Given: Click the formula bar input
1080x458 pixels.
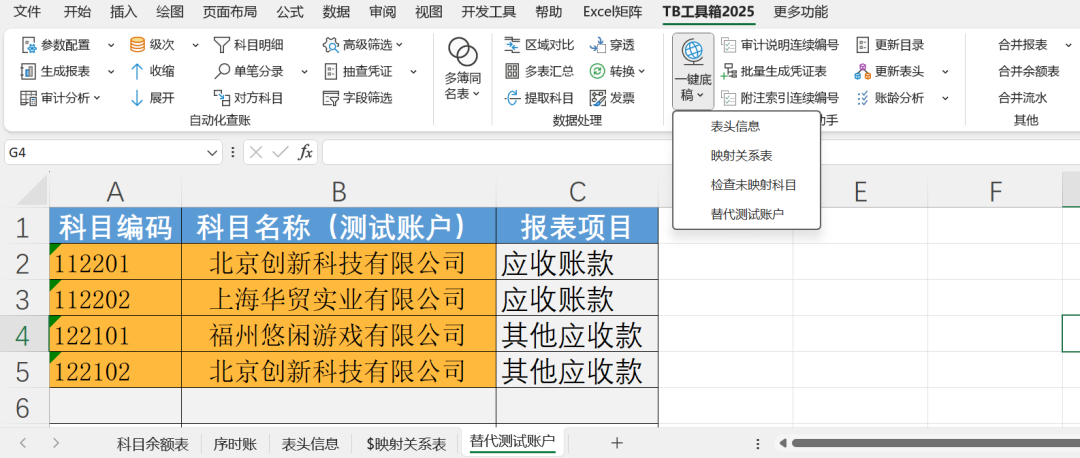Looking at the screenshot, I should (x=700, y=152).
